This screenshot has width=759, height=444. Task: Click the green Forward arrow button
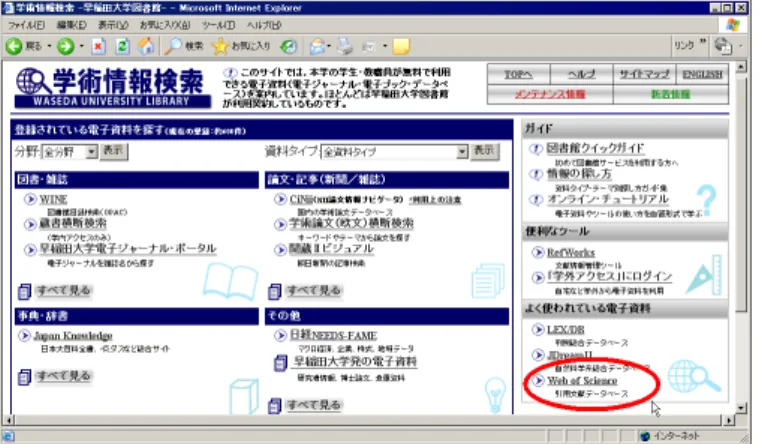pos(65,46)
